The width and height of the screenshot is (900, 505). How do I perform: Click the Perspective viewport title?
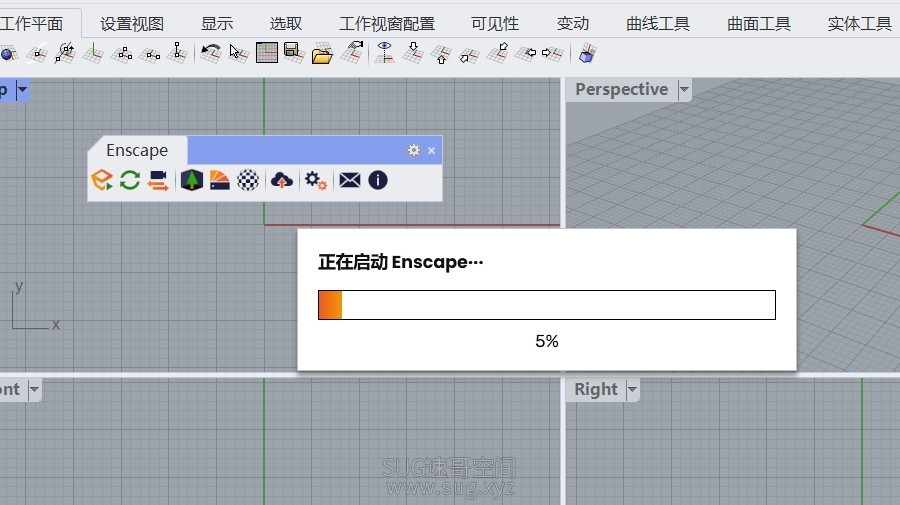point(622,90)
